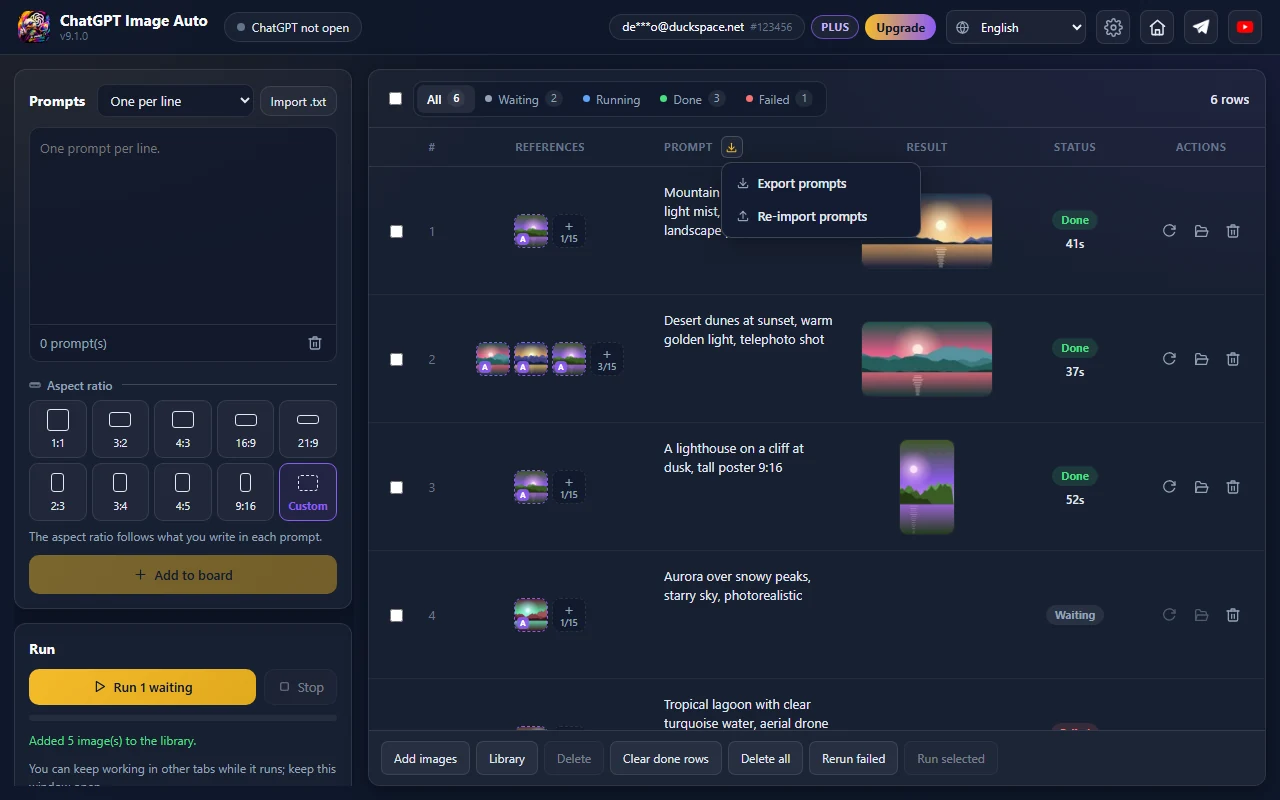Viewport: 1280px width, 800px height.
Task: Choose Export prompts menu item
Action: (x=820, y=184)
